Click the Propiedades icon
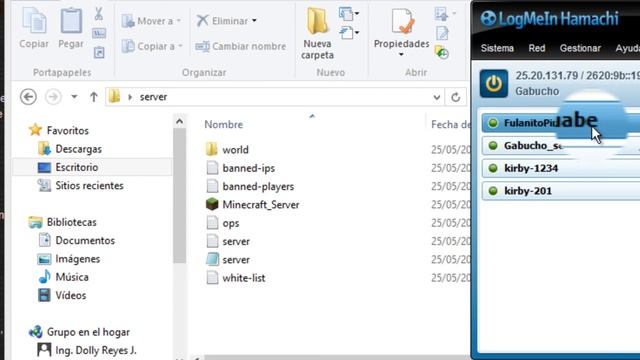The image size is (640, 360). [401, 22]
